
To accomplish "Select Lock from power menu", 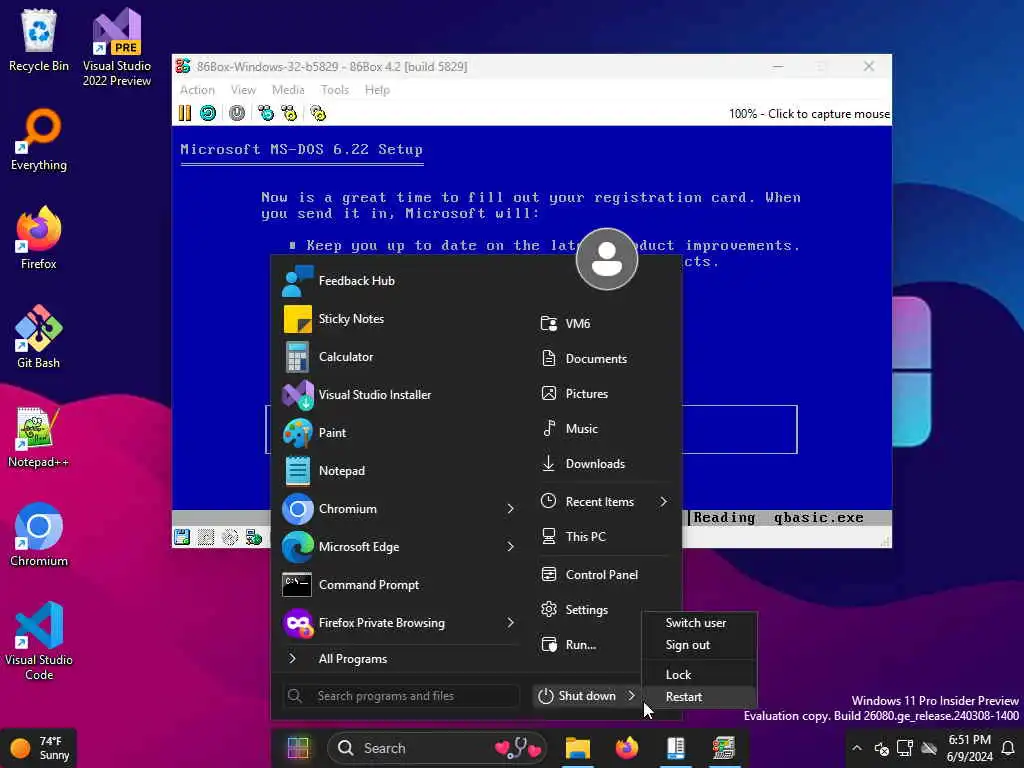I will point(699,675).
